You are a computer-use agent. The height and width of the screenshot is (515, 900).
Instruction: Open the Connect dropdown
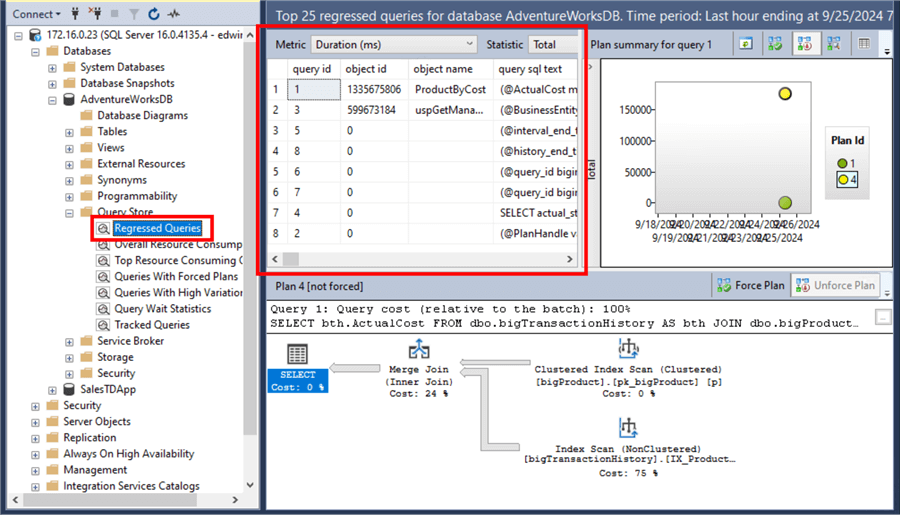[x=37, y=14]
